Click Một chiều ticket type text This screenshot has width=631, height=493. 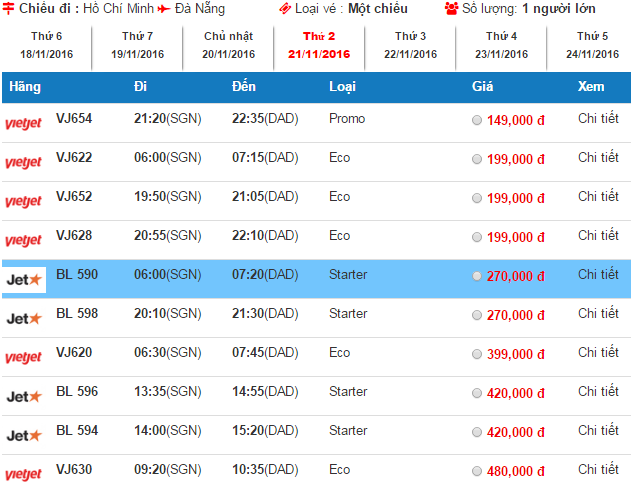(378, 8)
